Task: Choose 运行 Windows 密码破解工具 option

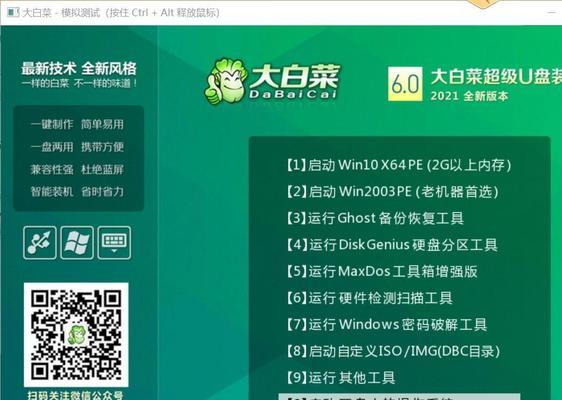Action: [x=386, y=324]
